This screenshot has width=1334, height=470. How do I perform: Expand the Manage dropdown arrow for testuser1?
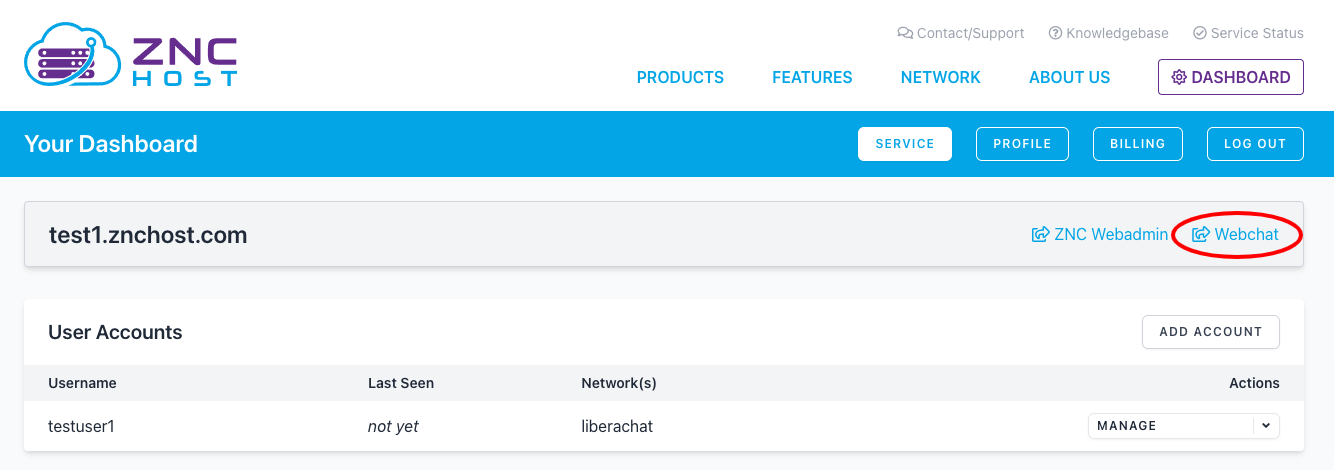click(1266, 426)
